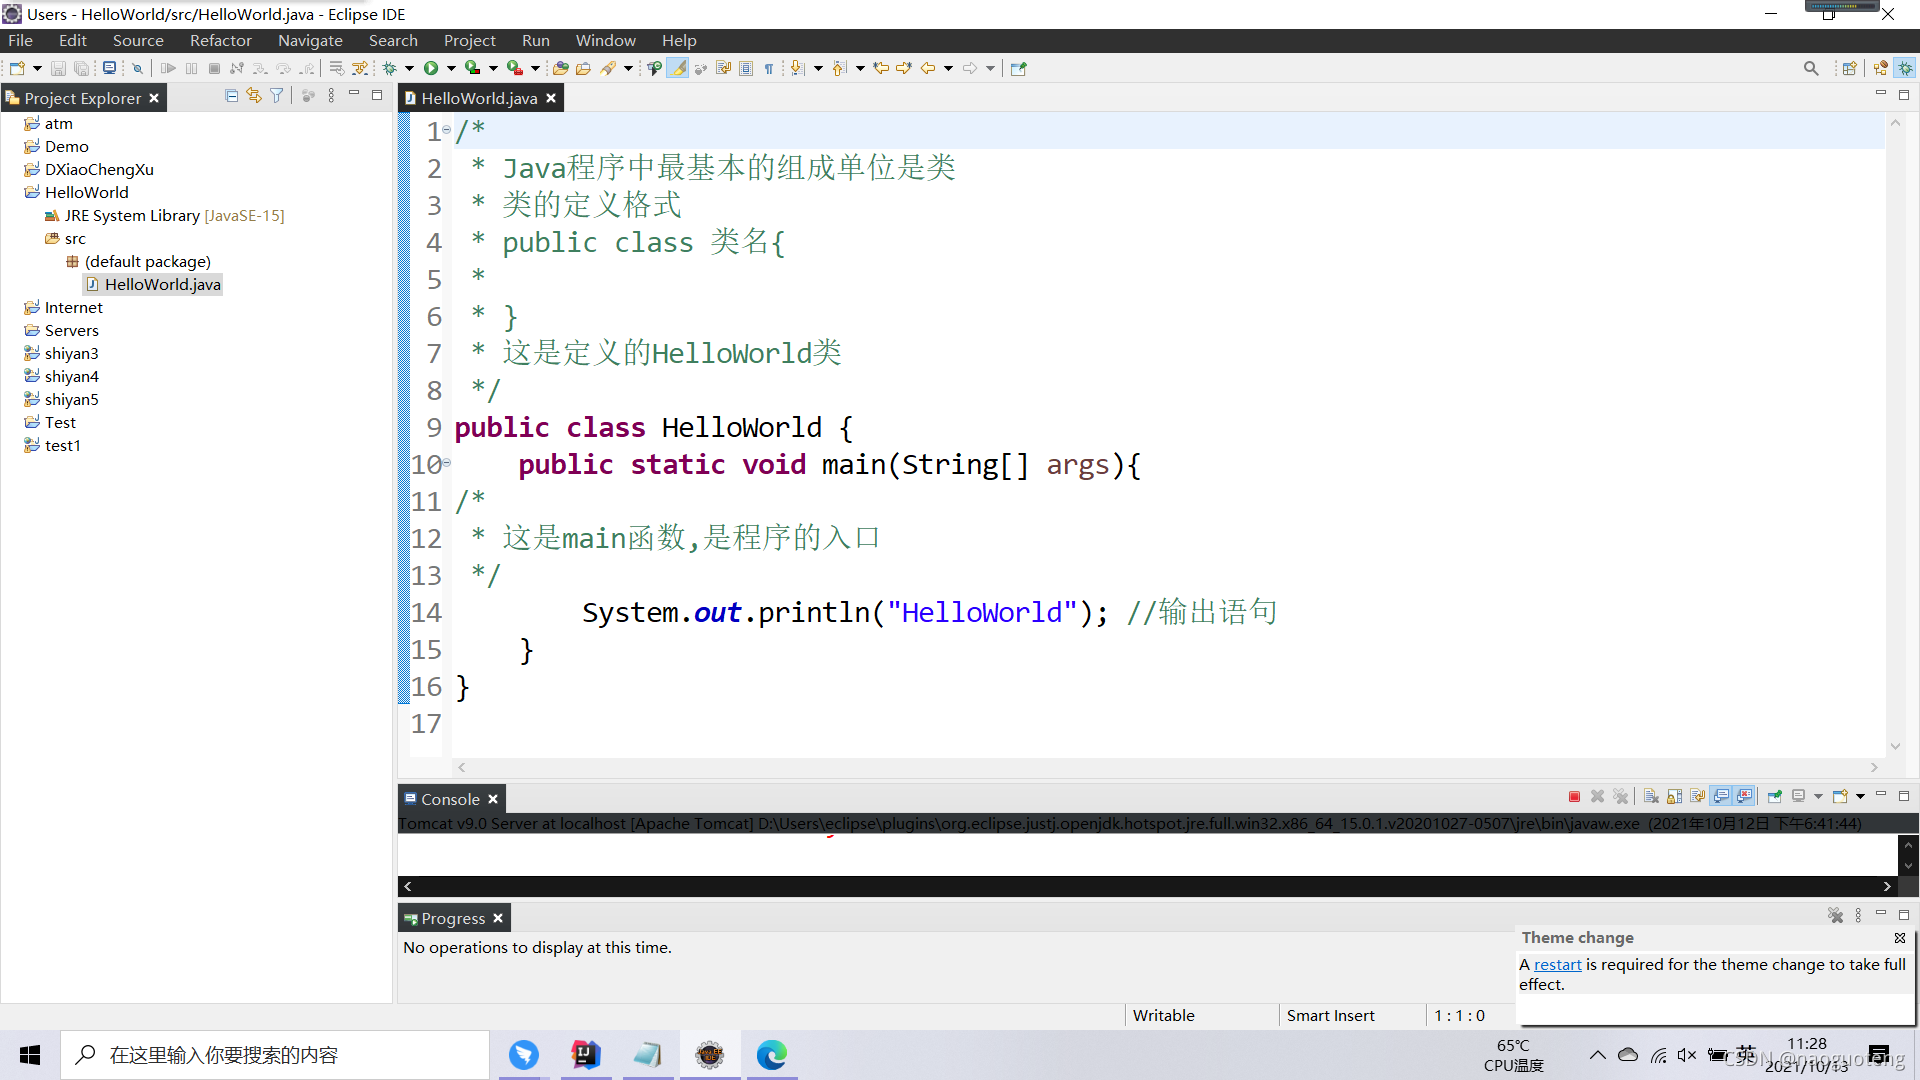Terminate the server with red stop button
The height and width of the screenshot is (1080, 1920).
pos(1574,797)
